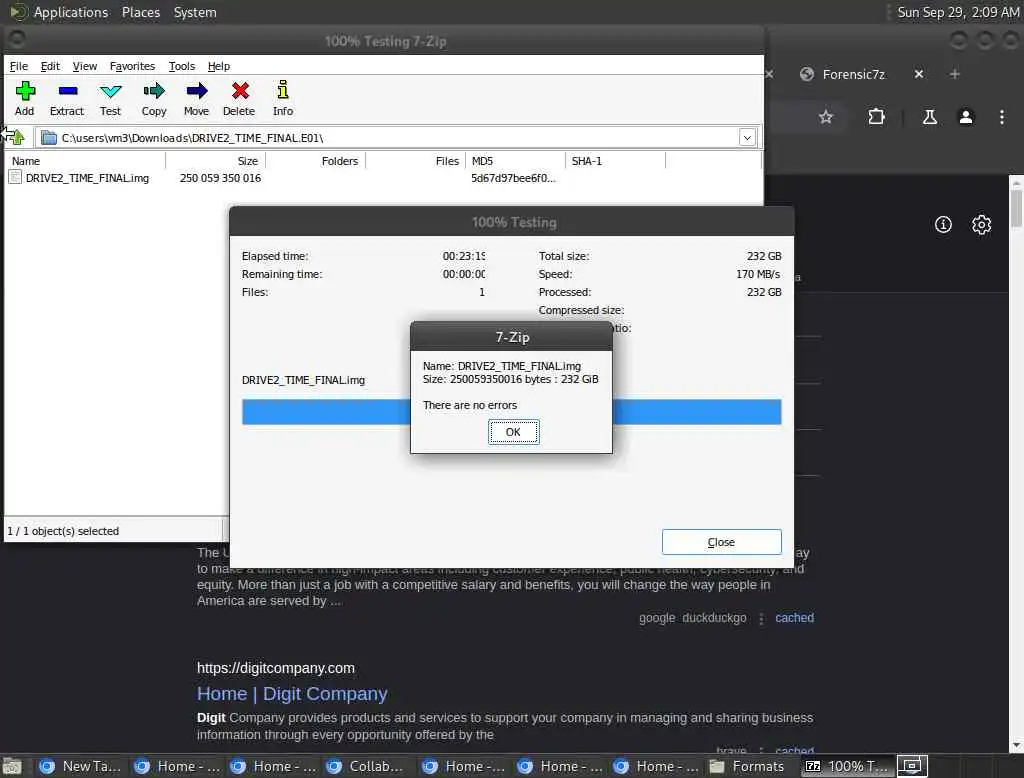
Task: Click three-dot options next to cached link
Action: point(761,618)
